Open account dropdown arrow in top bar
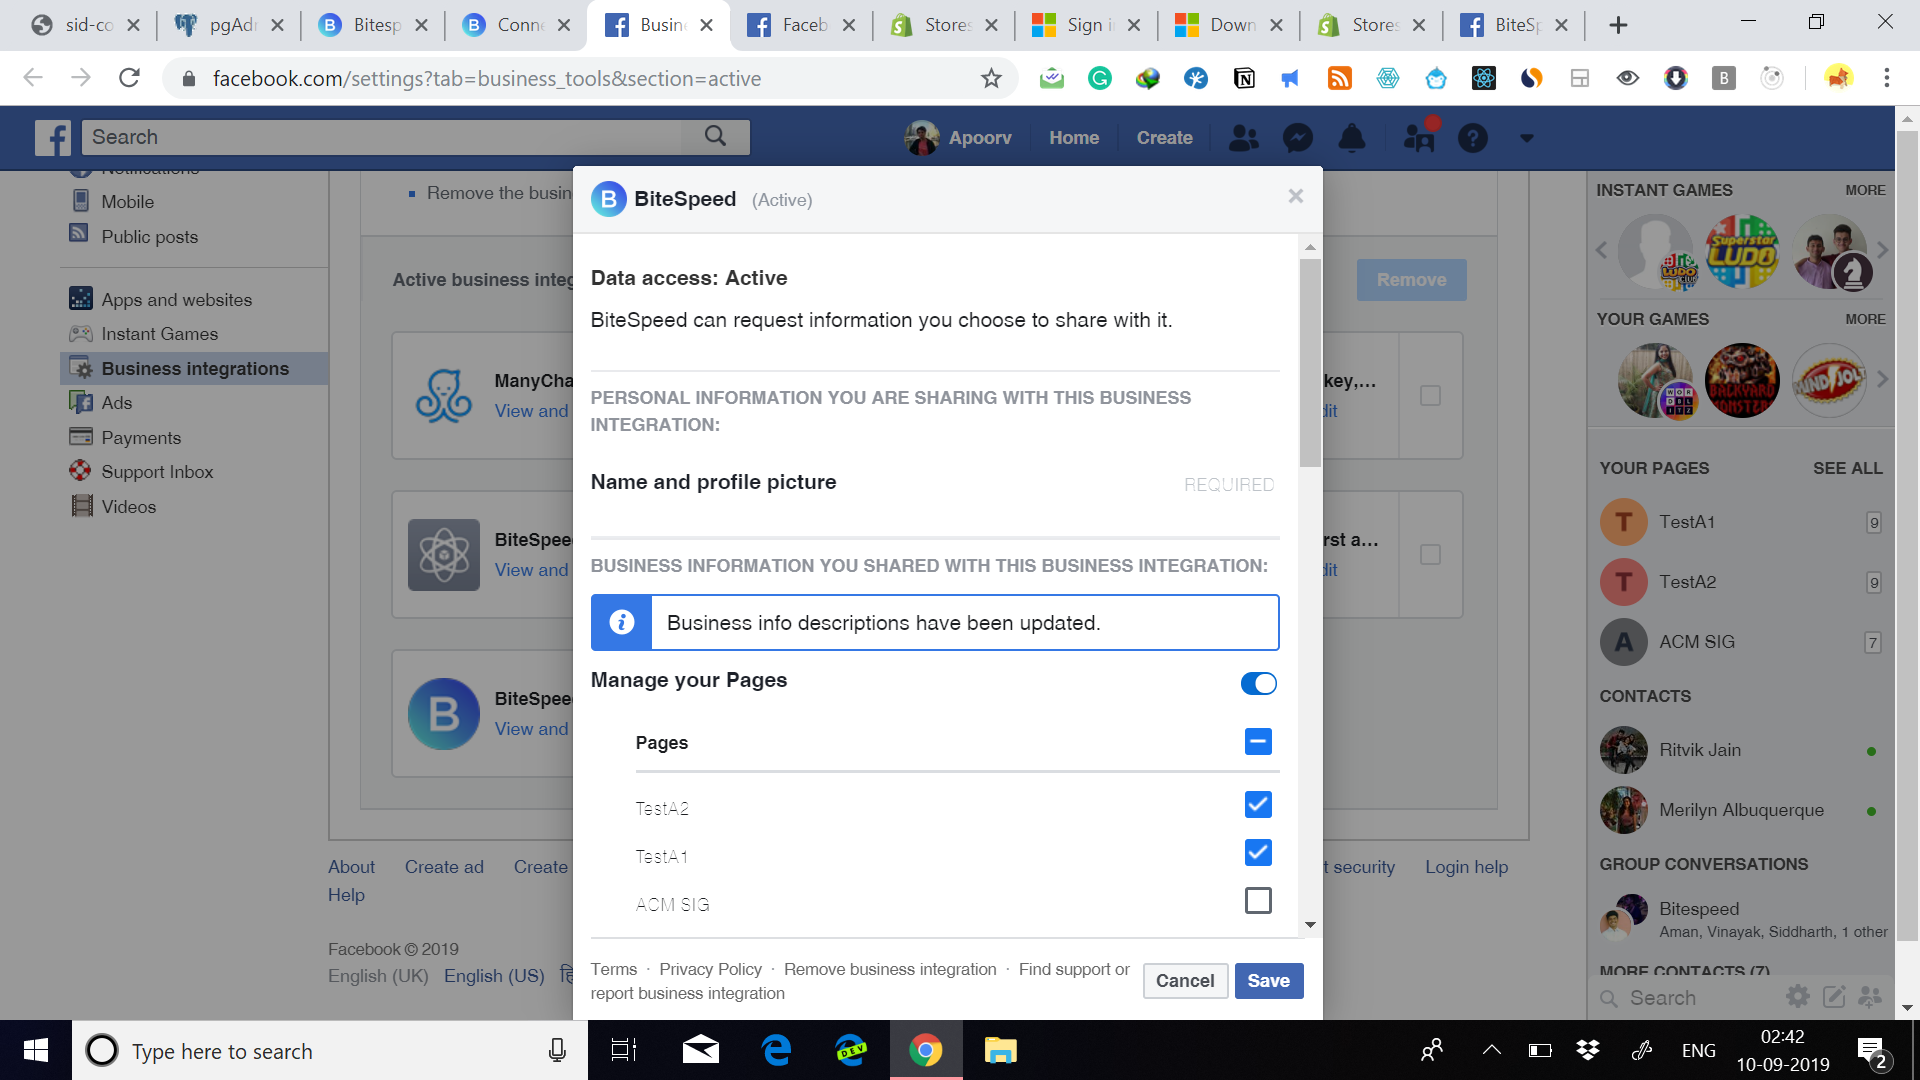Screen dimensions: 1920x1080 1526,138
